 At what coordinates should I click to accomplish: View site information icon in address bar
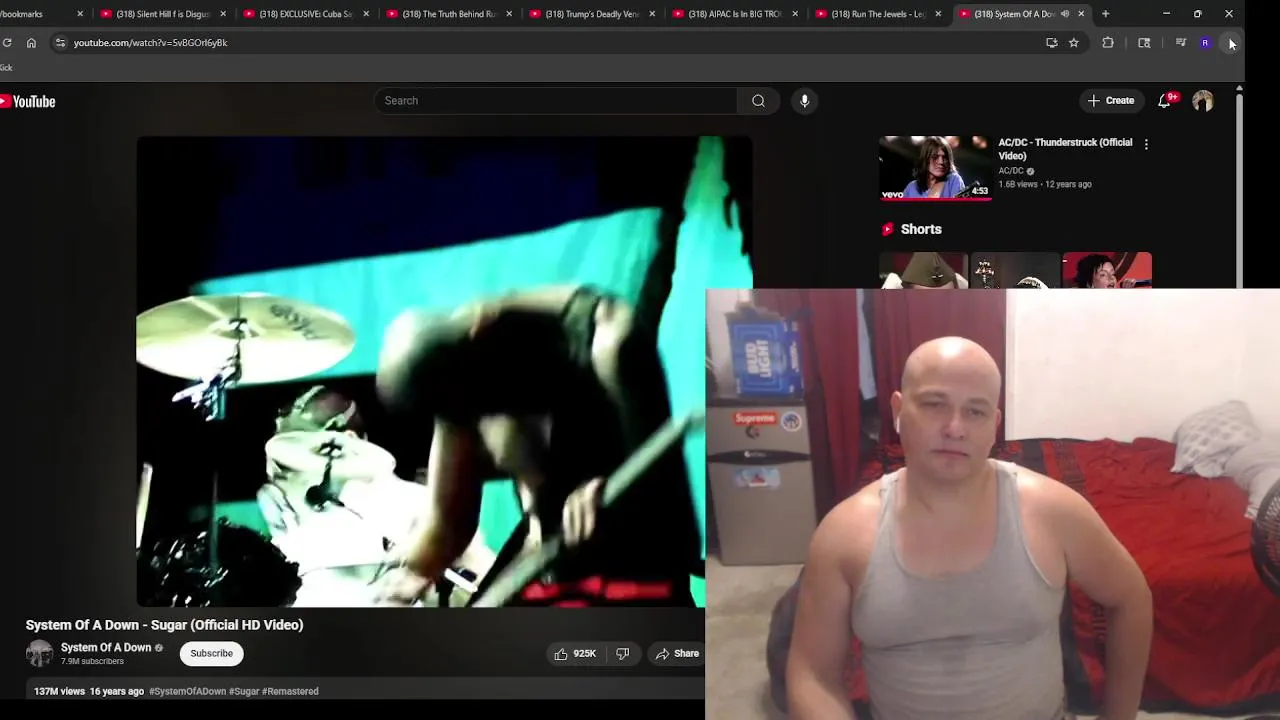[60, 43]
